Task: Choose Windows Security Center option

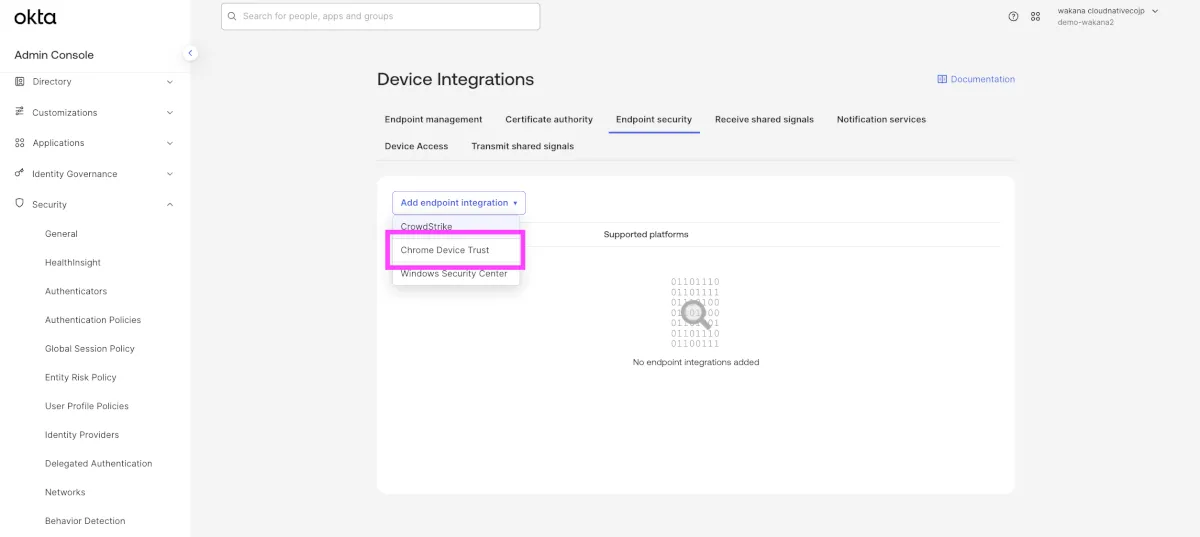Action: click(x=454, y=274)
